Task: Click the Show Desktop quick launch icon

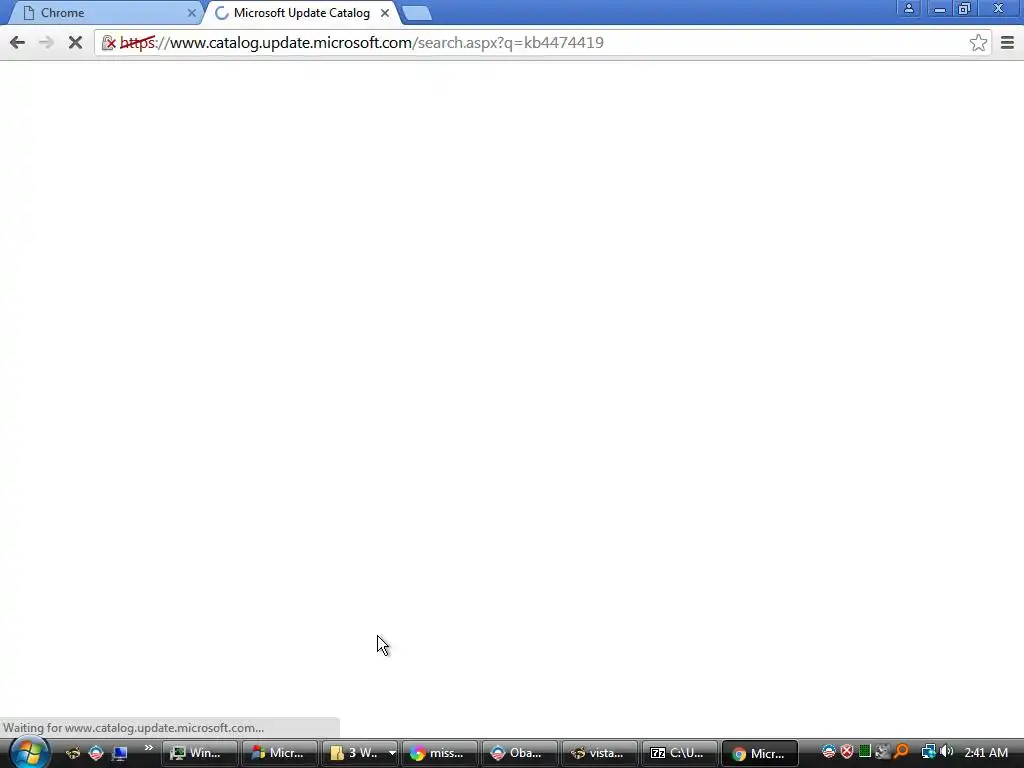Action: [120, 753]
